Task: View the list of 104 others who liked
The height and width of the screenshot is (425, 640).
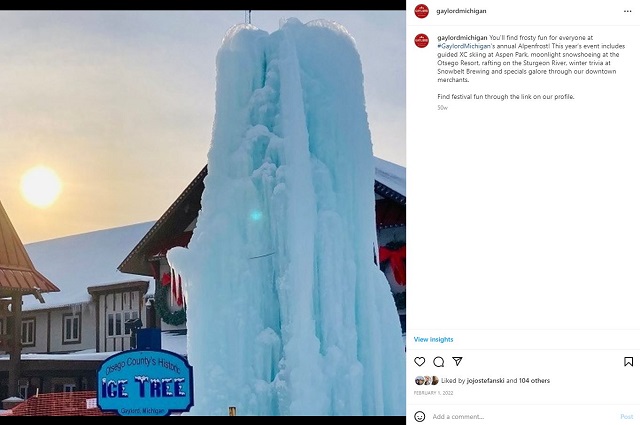Action: tap(534, 380)
